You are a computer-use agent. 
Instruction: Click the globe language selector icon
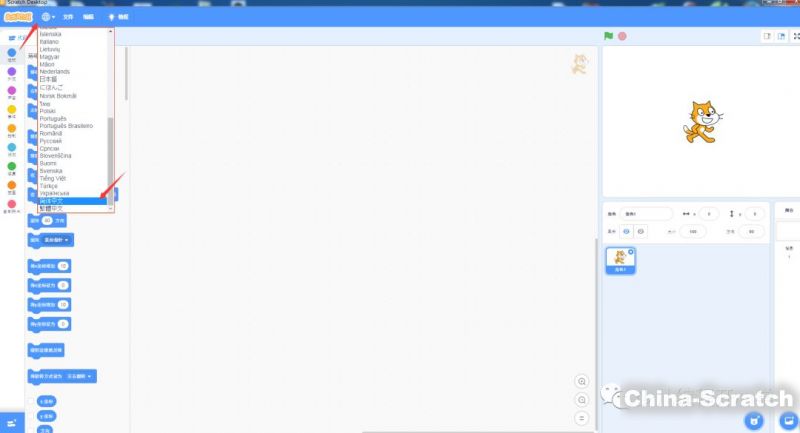[45, 17]
